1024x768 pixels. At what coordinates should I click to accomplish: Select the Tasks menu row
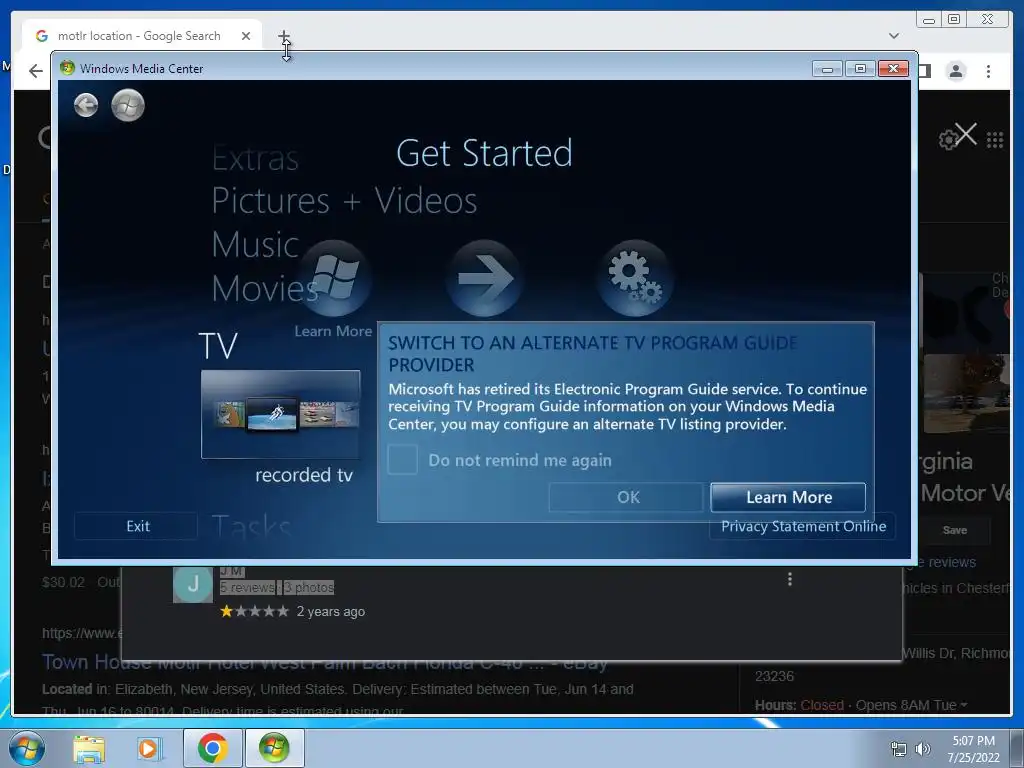tap(251, 526)
